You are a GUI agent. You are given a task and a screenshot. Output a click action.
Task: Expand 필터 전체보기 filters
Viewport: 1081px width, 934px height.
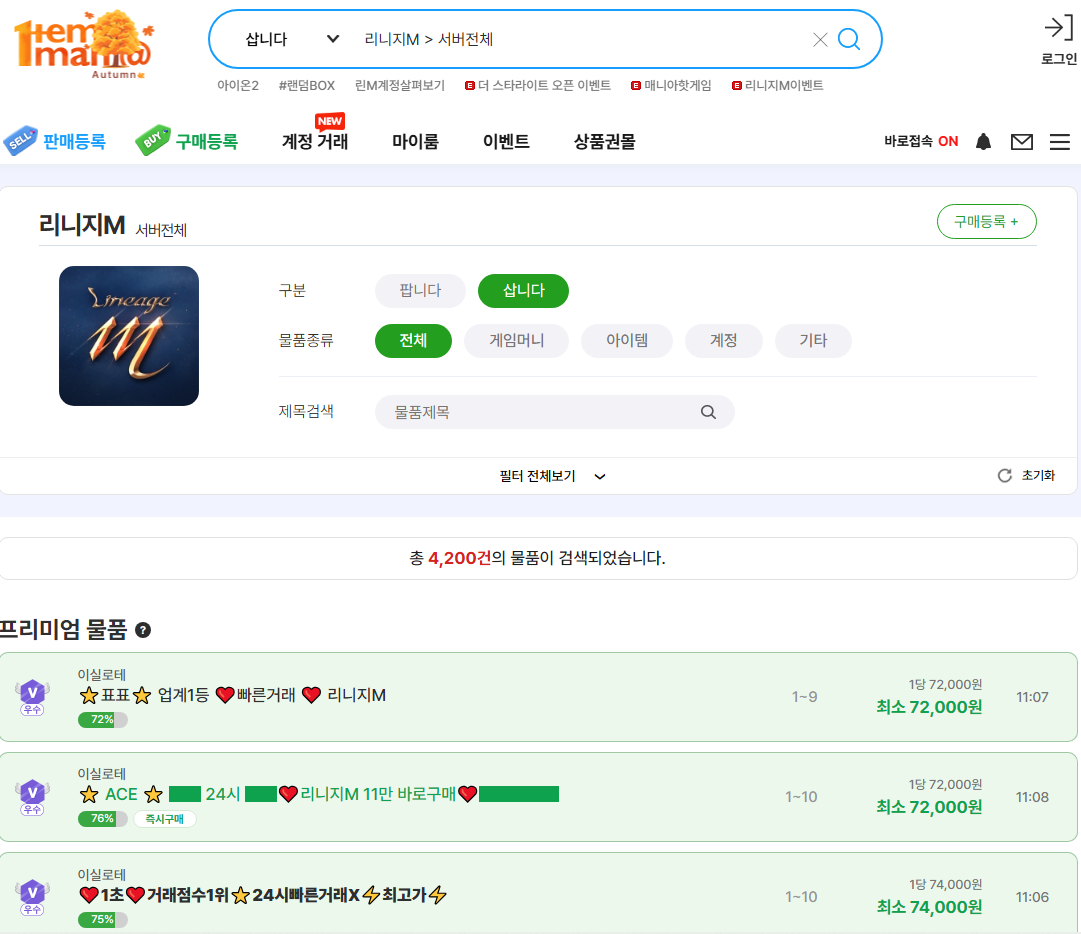coord(552,476)
